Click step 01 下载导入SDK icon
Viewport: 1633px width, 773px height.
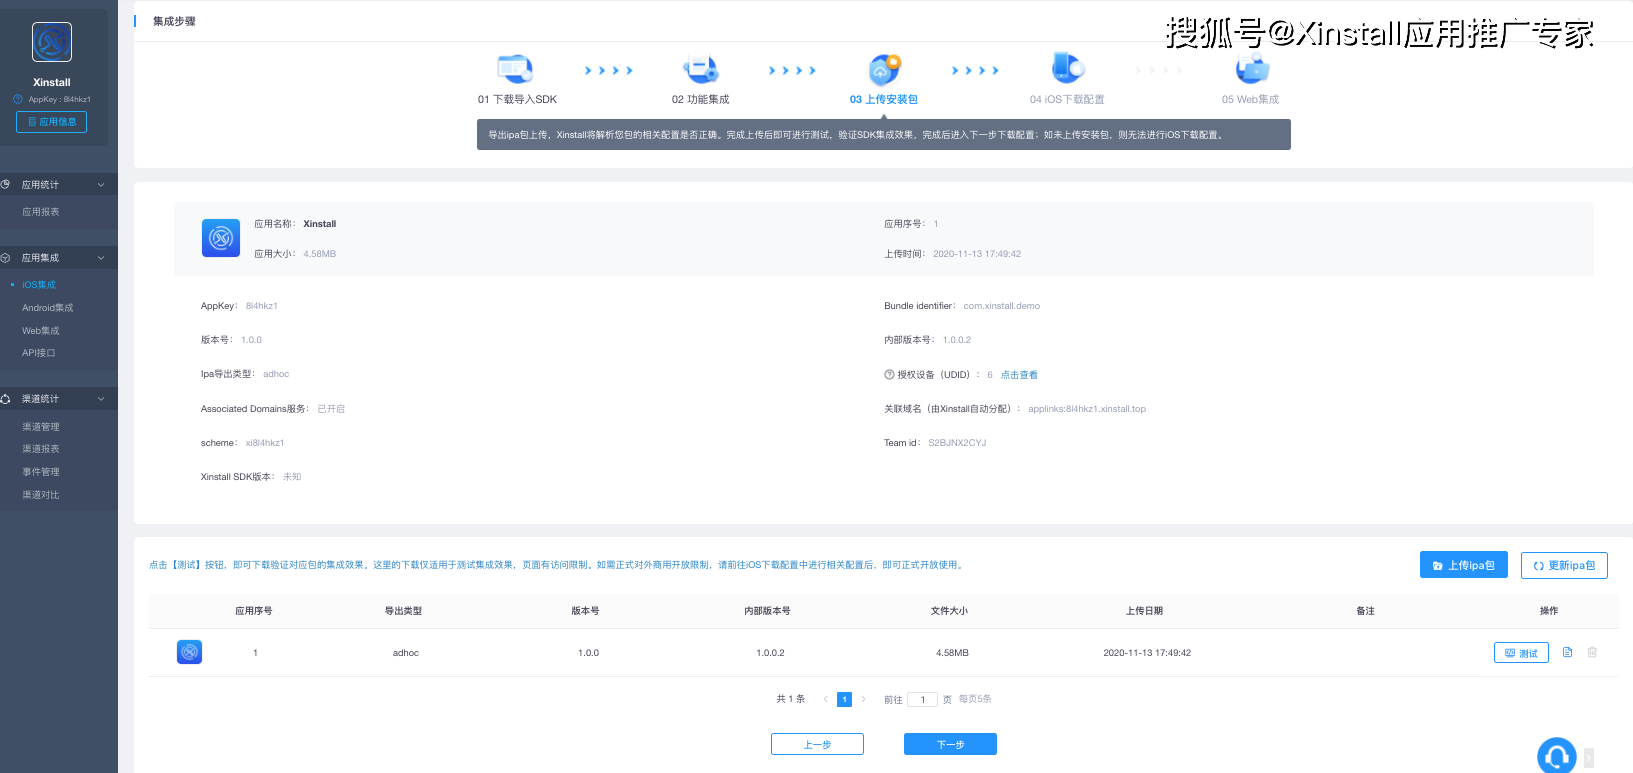515,69
